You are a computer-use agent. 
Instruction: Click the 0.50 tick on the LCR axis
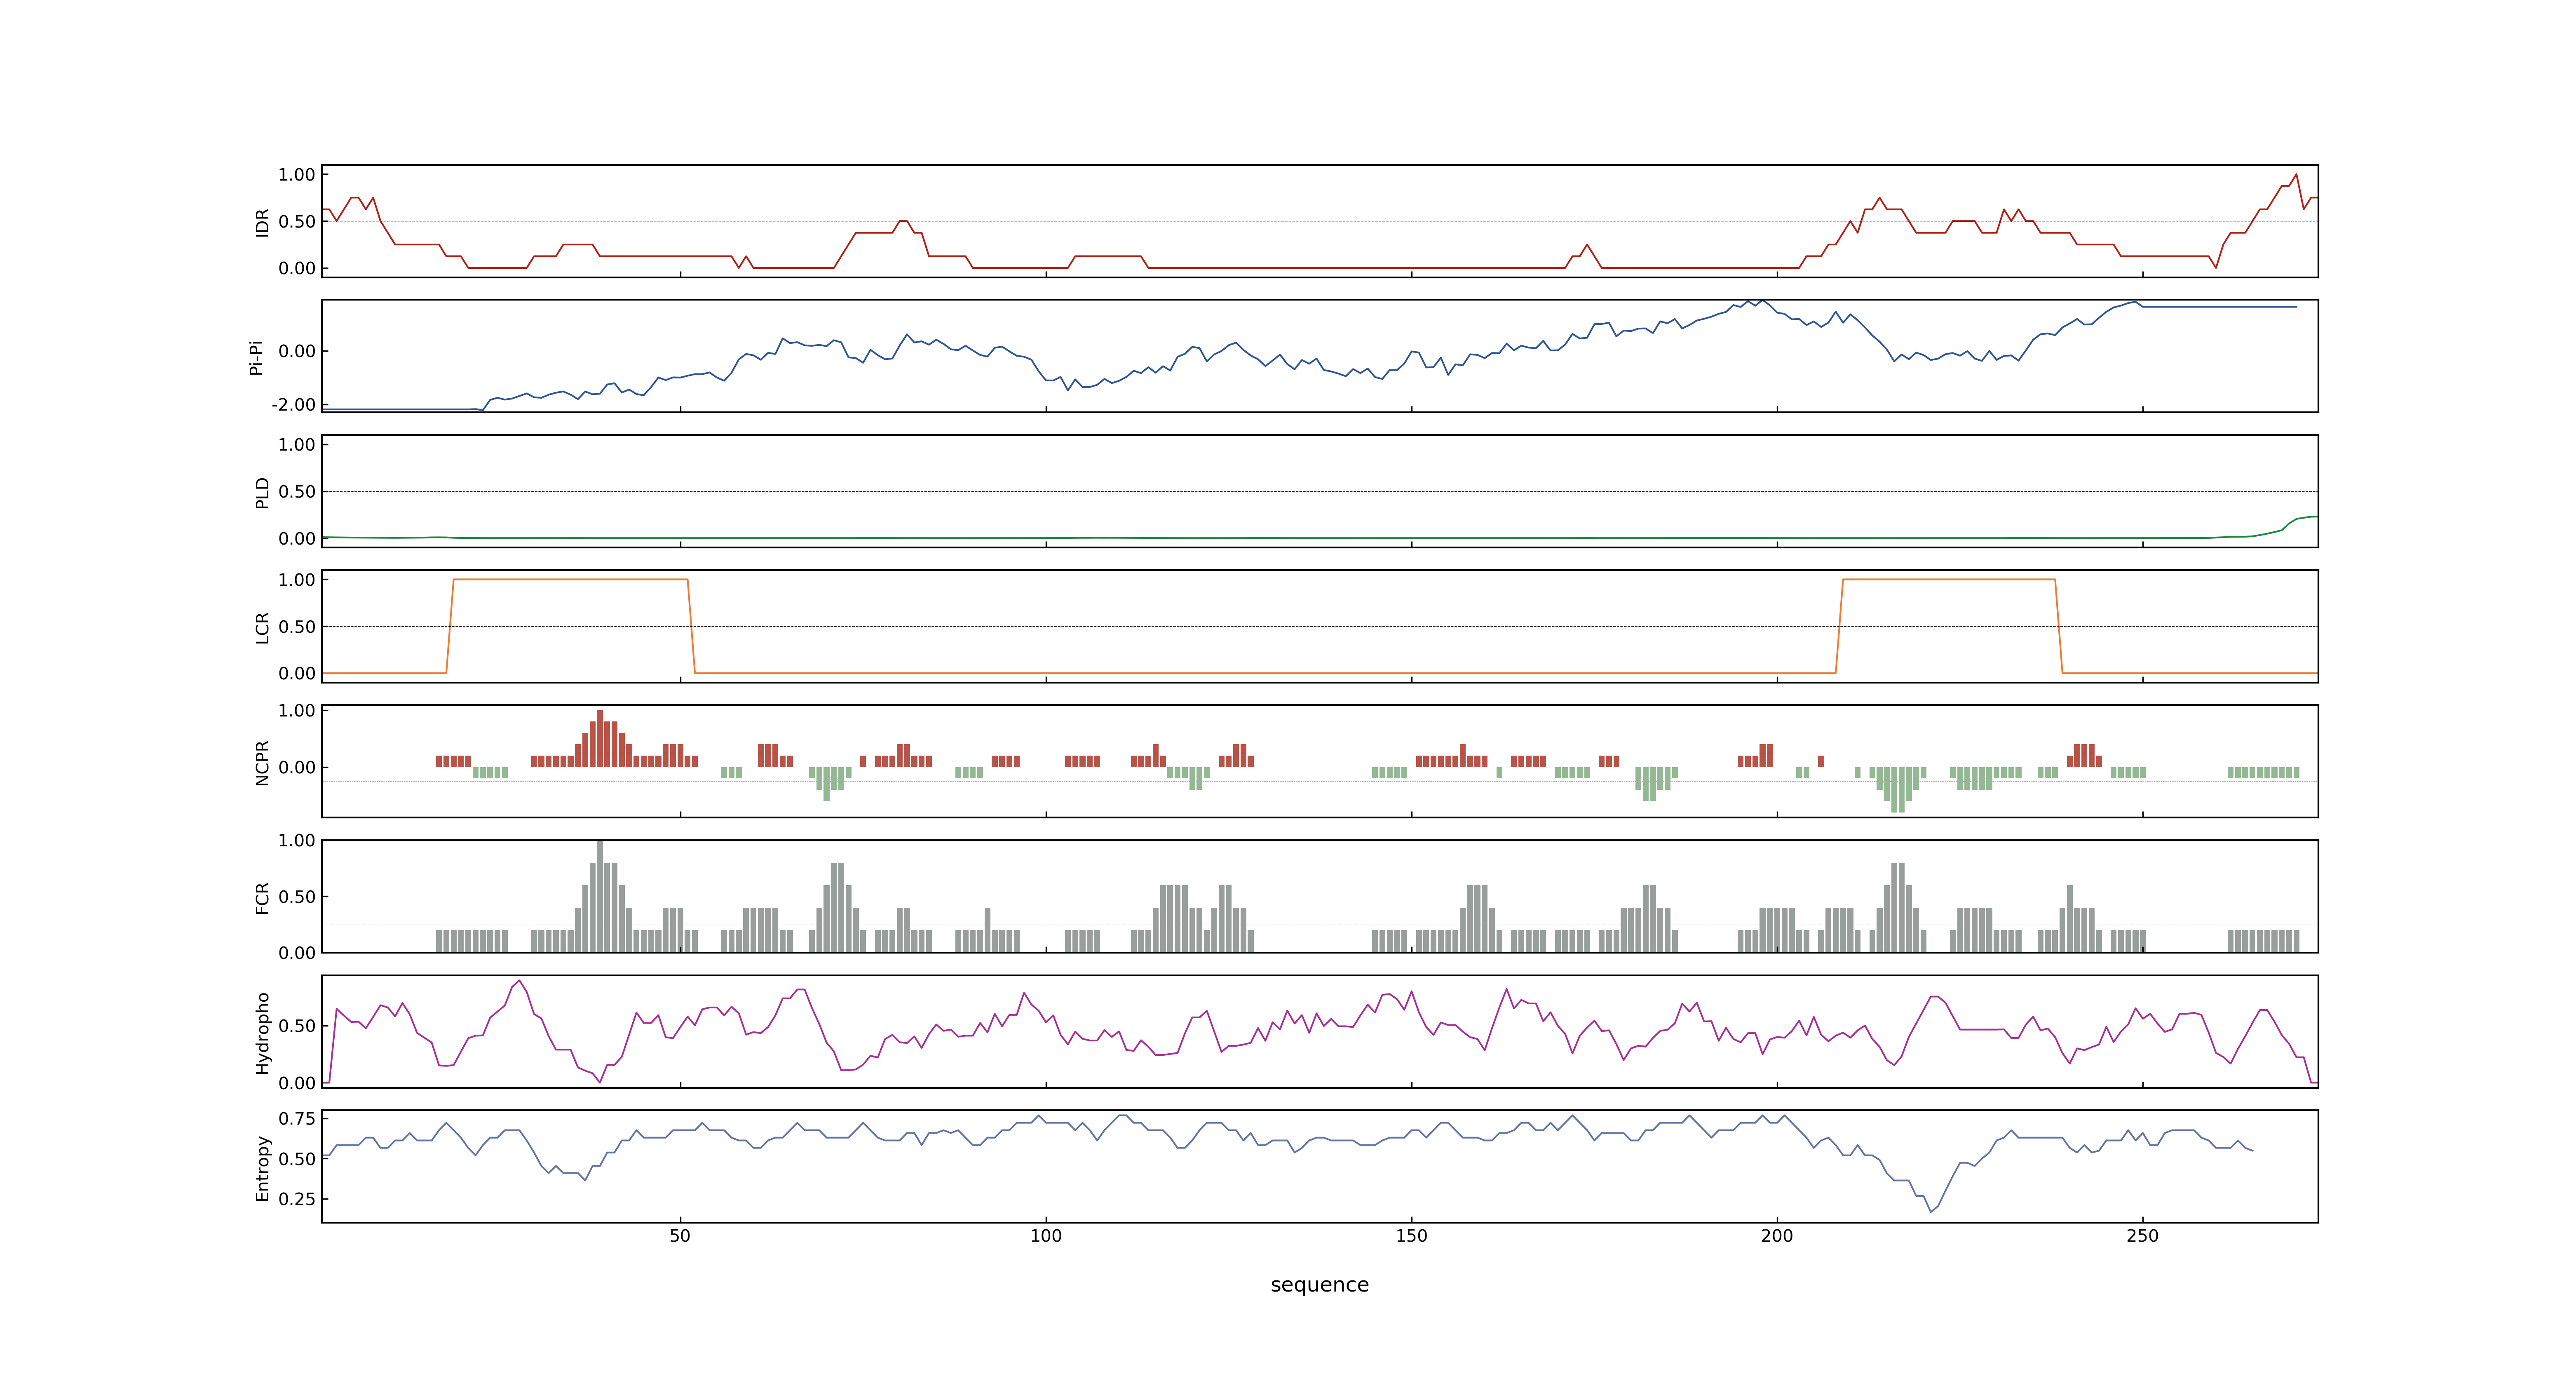click(x=297, y=627)
